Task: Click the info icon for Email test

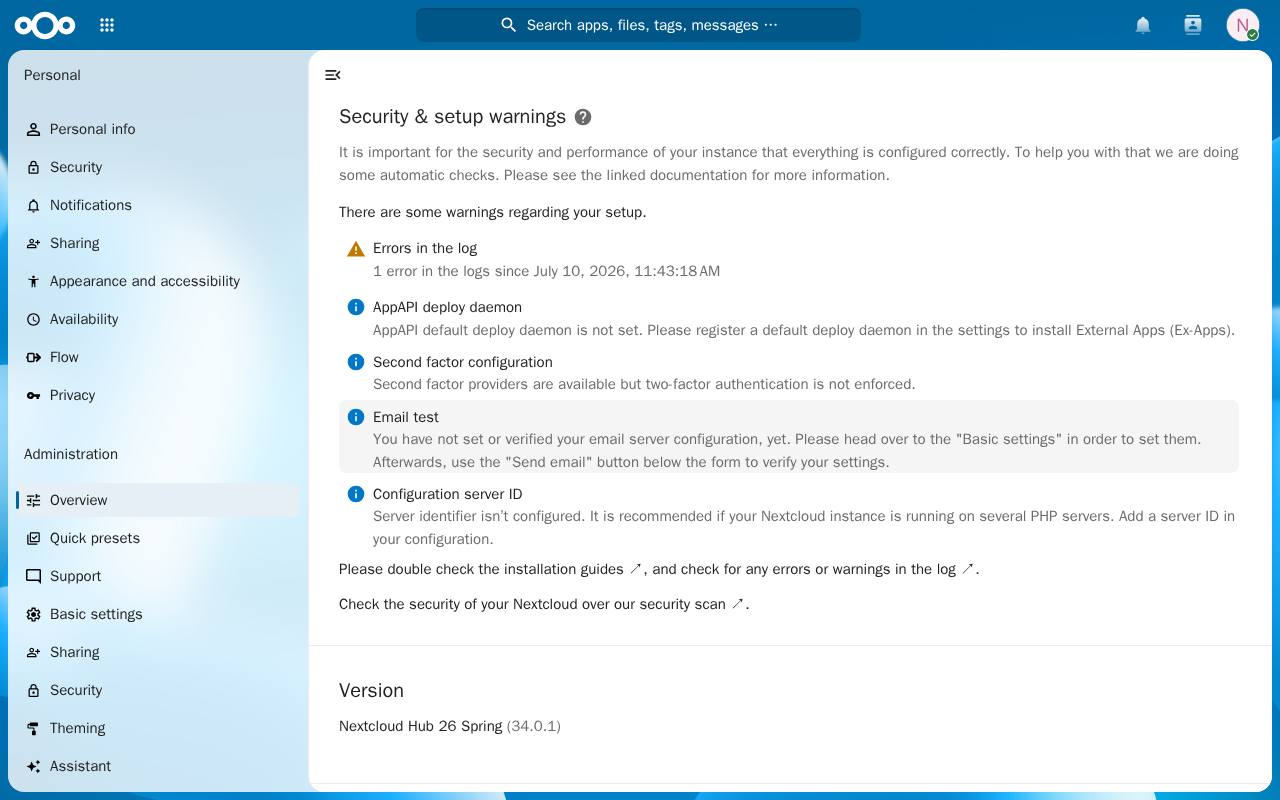Action: pos(356,417)
